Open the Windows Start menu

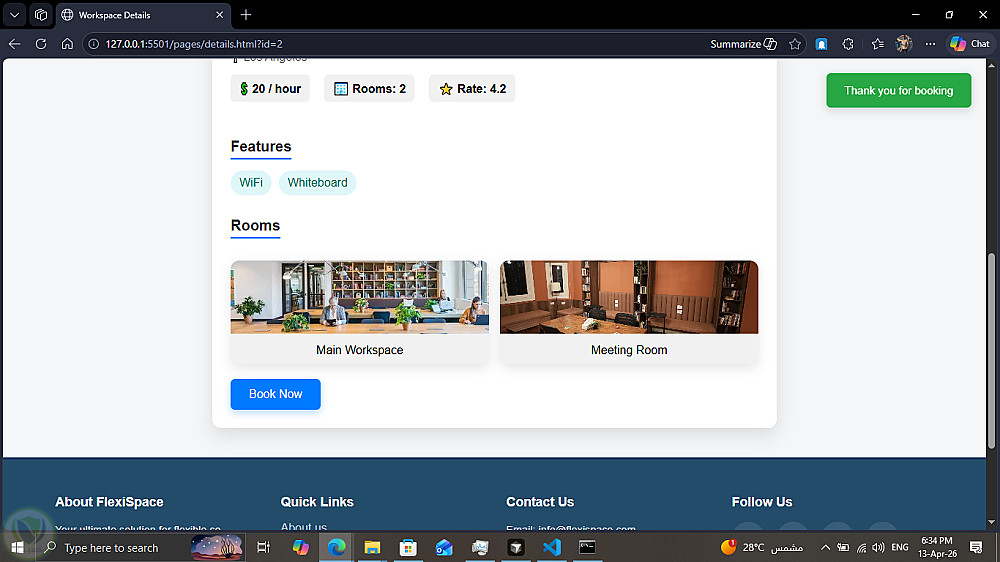point(18,547)
